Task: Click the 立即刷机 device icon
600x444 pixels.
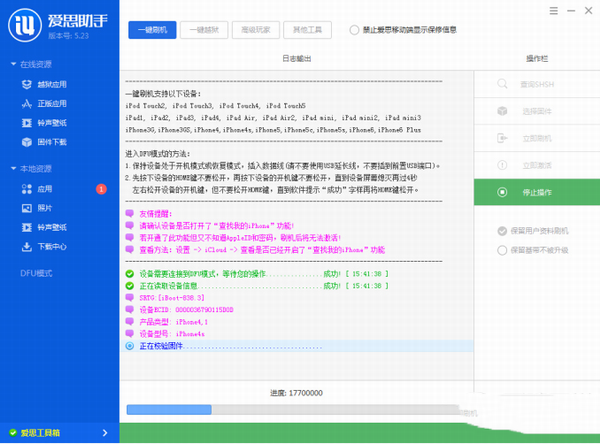Action: tap(502, 138)
